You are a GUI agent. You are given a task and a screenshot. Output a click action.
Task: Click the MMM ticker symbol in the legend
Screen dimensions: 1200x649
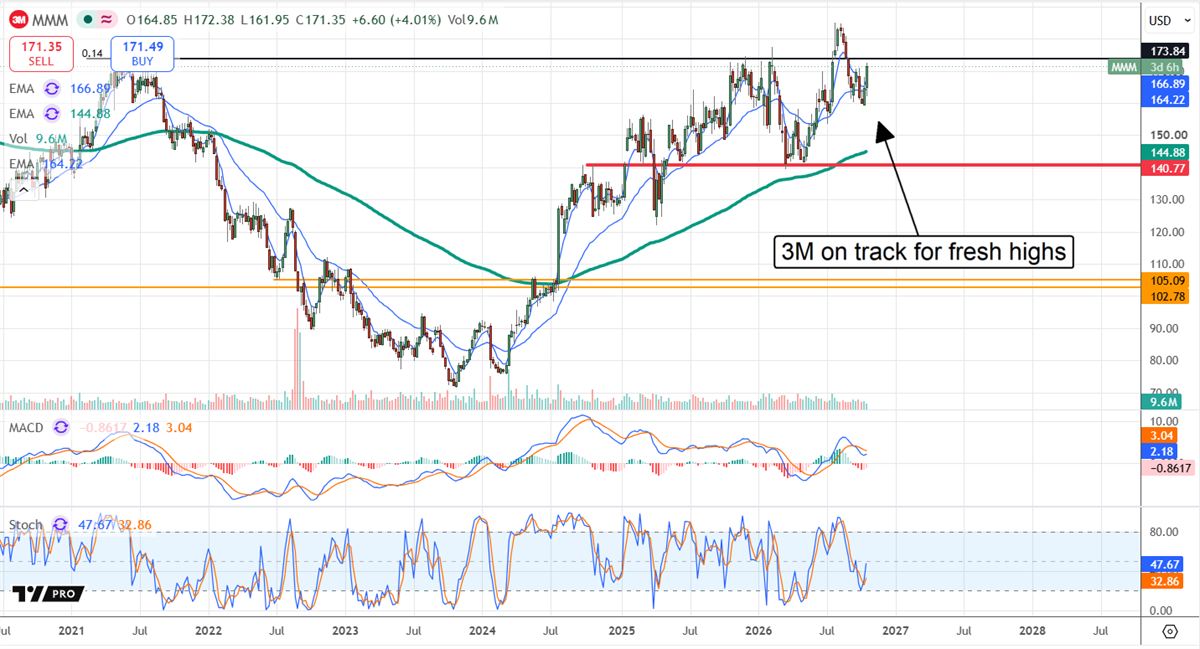tap(52, 19)
